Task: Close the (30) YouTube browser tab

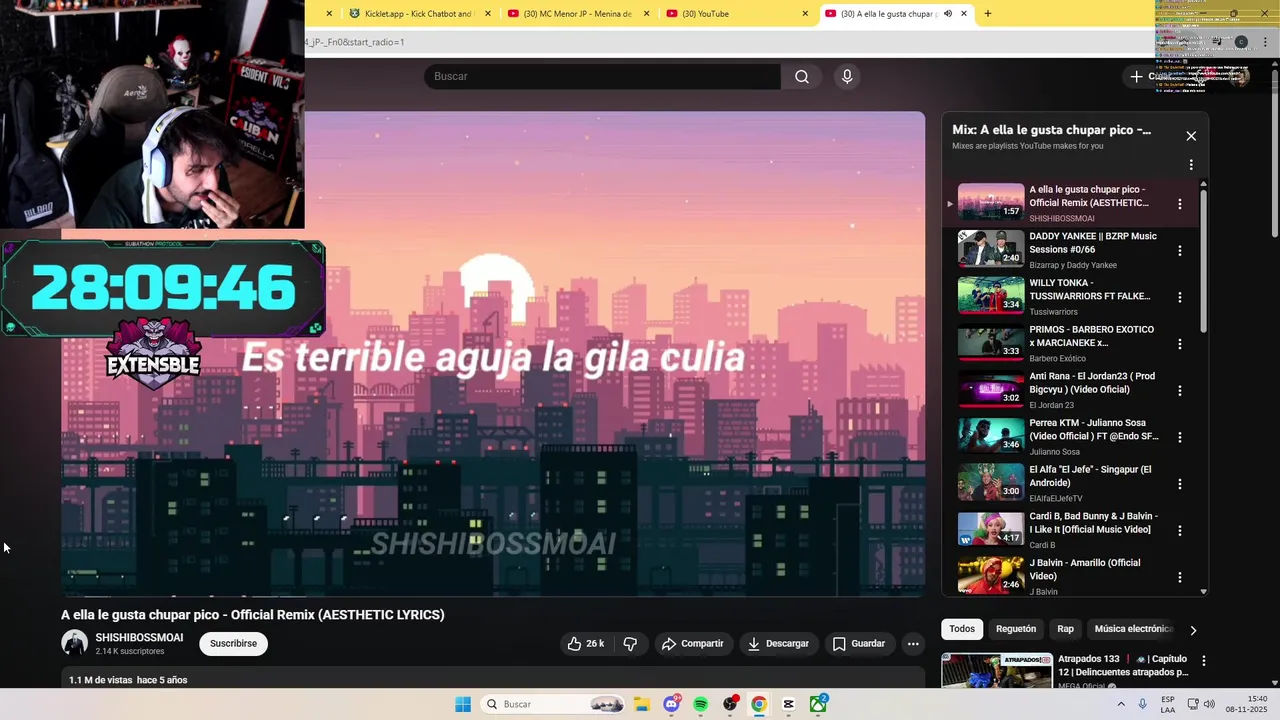Action: click(805, 14)
